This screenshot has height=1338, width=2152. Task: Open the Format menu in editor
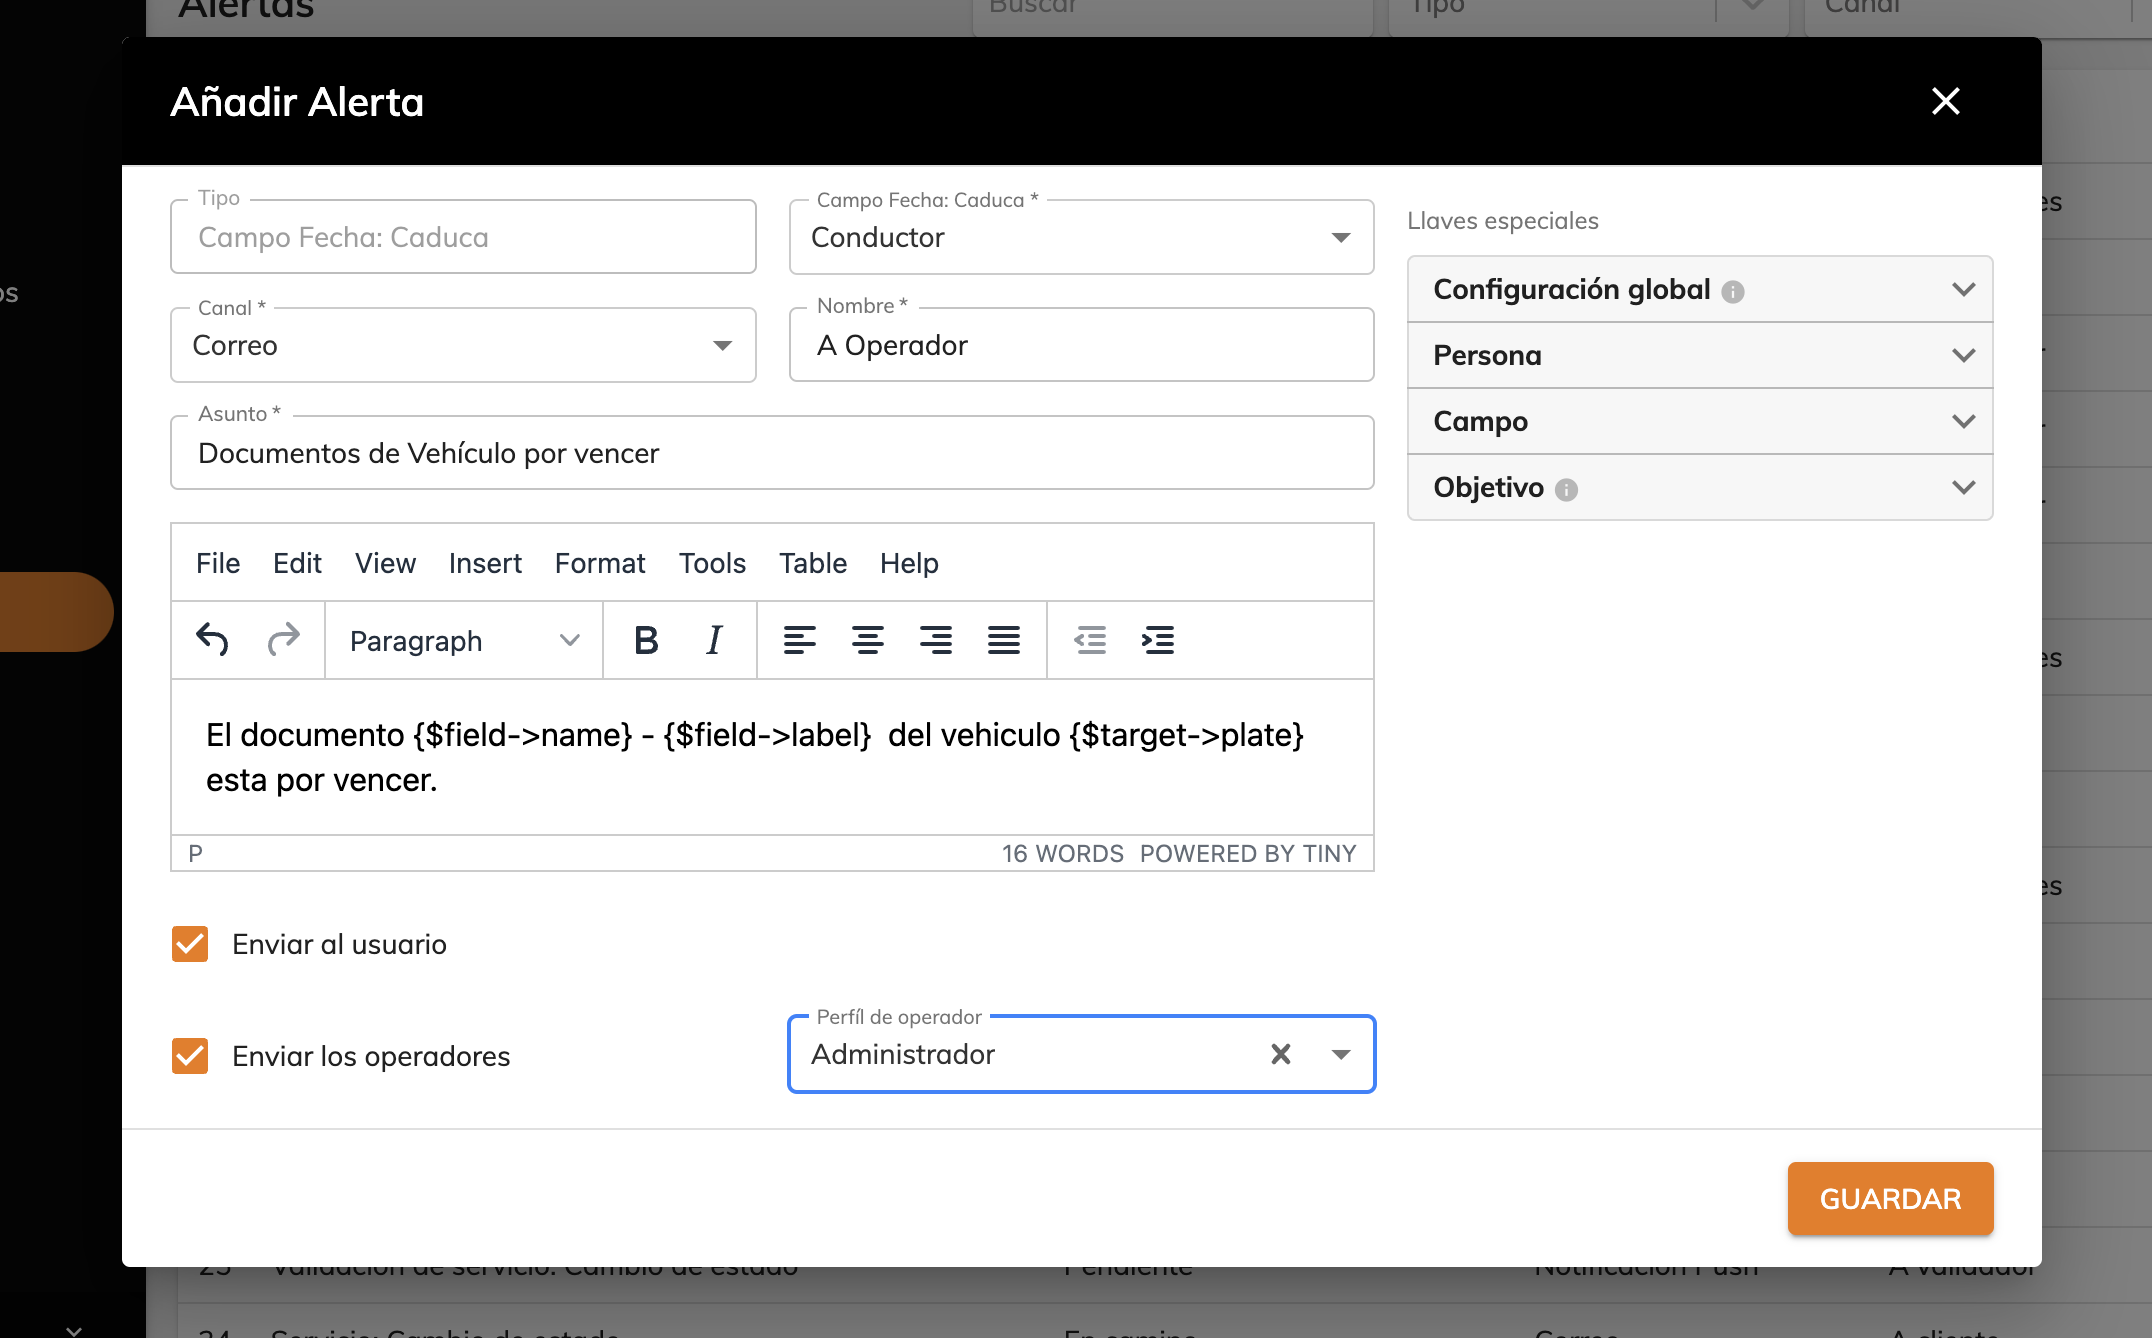coord(600,563)
